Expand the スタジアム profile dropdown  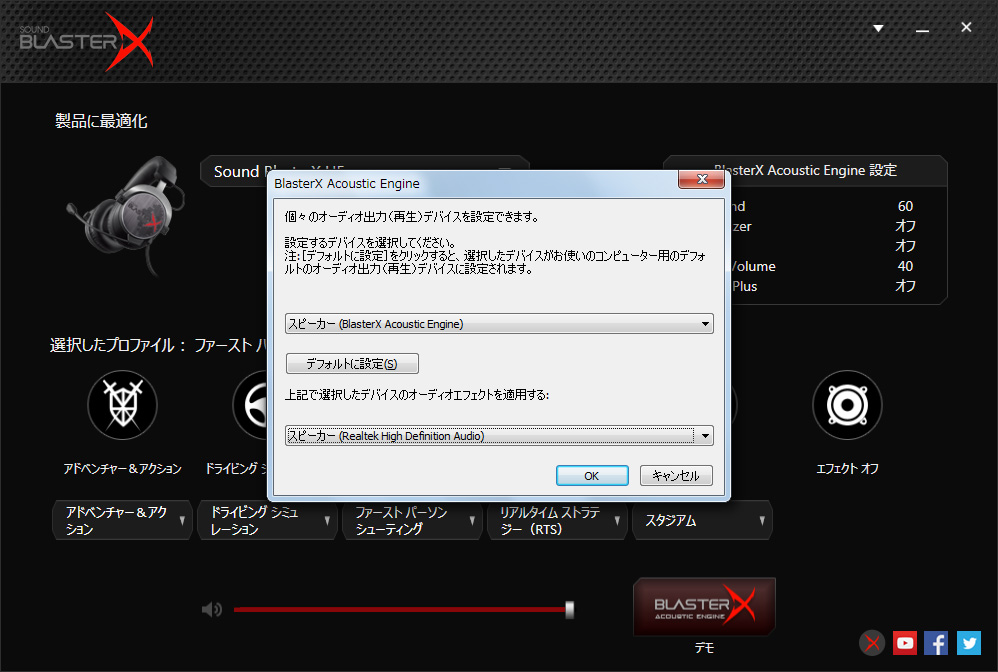pyautogui.click(x=703, y=521)
